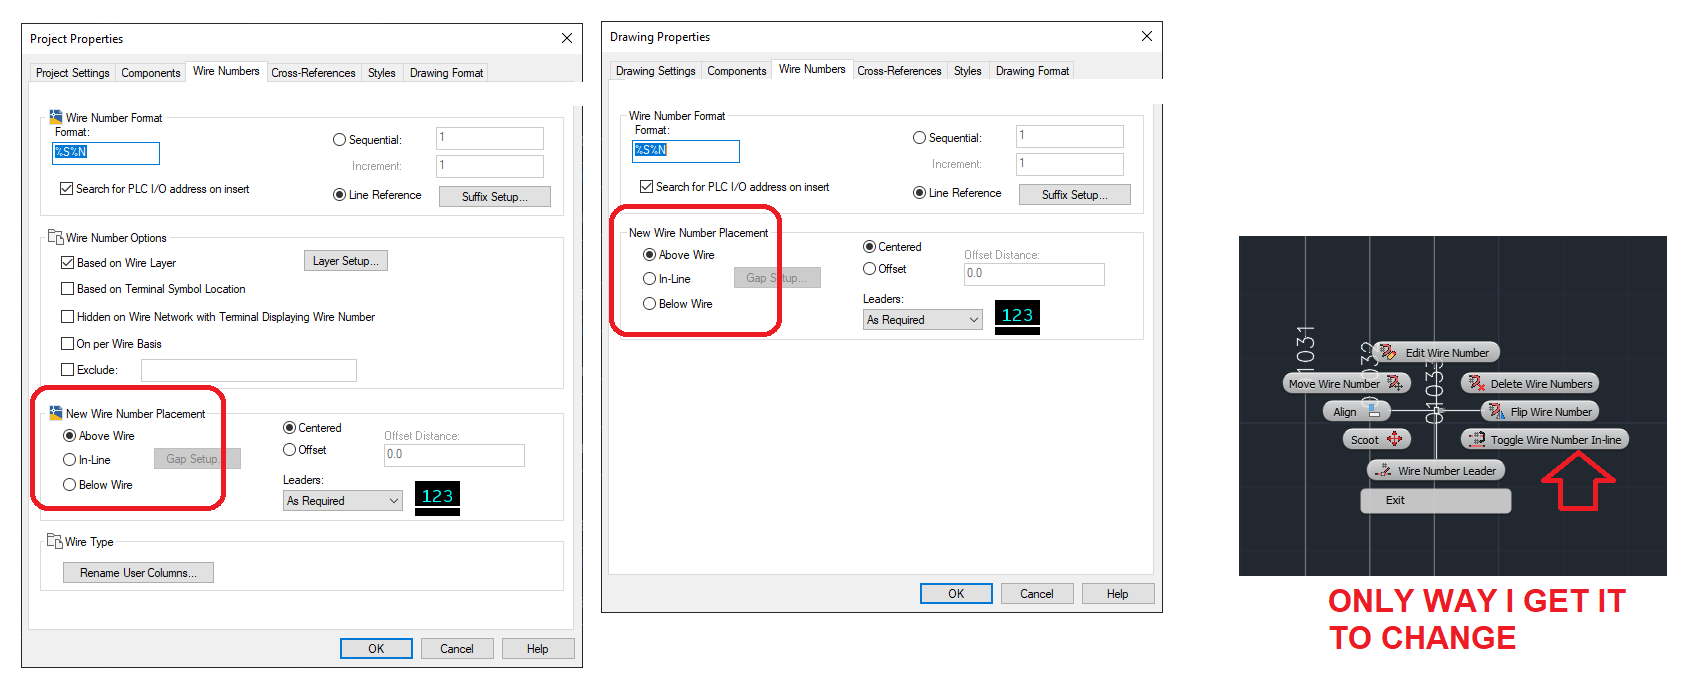Click Wire Number Format section icon in Project Properties
The width and height of the screenshot is (1687, 682).
(56, 117)
